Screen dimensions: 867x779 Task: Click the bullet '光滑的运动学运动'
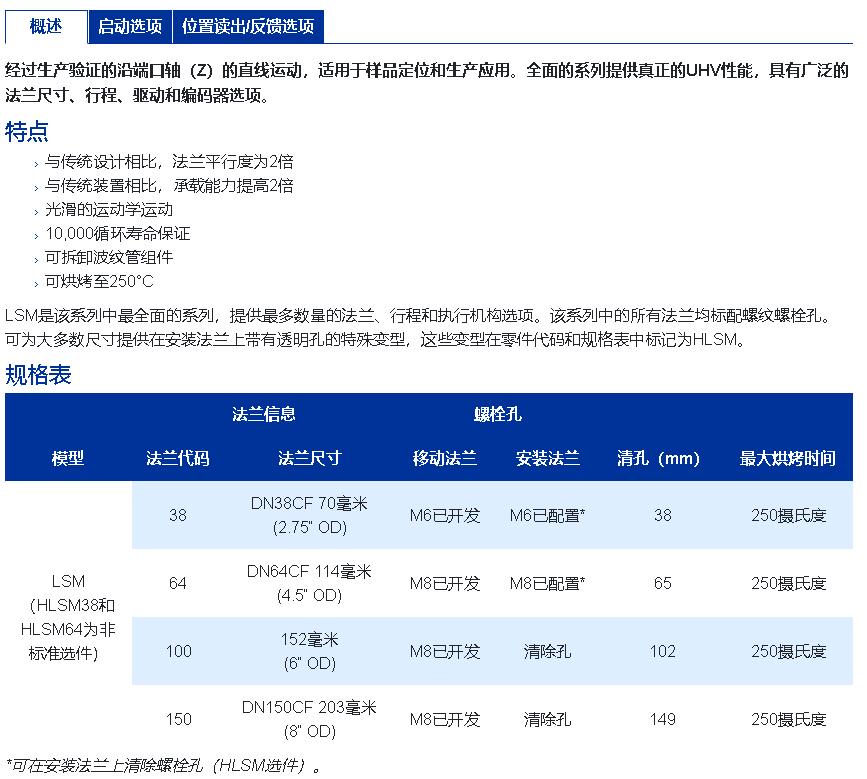109,210
